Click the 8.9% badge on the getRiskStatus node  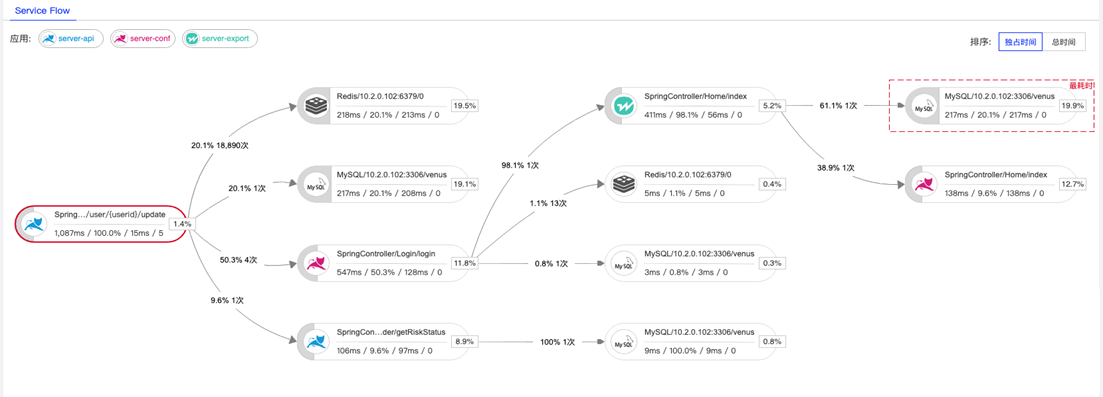[464, 341]
